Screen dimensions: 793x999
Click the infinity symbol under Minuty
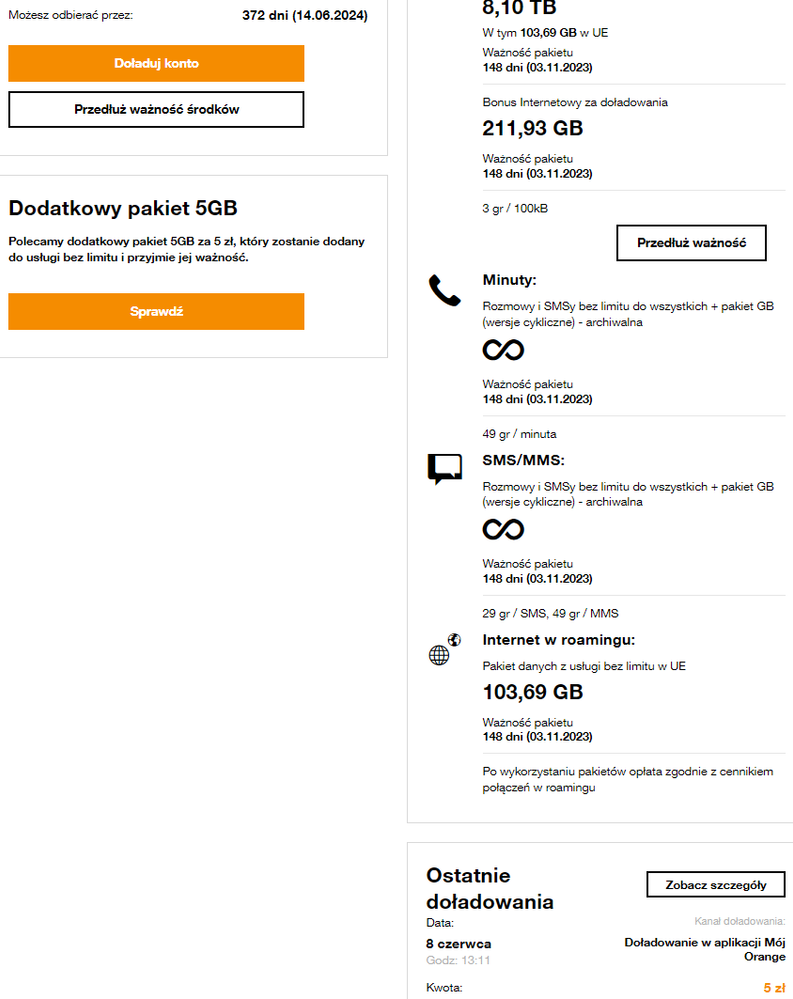(503, 350)
